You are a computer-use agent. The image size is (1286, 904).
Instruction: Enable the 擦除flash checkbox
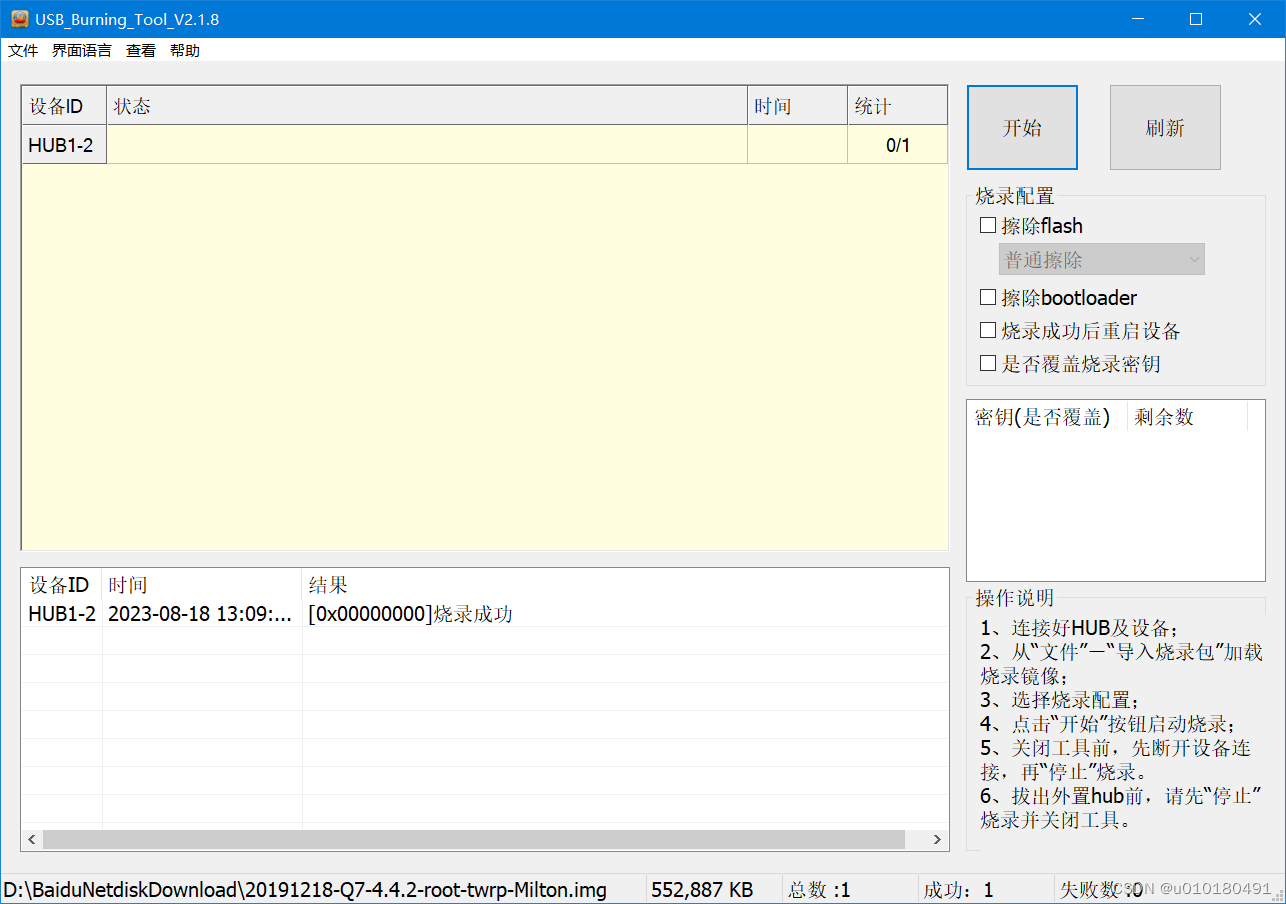point(988,226)
